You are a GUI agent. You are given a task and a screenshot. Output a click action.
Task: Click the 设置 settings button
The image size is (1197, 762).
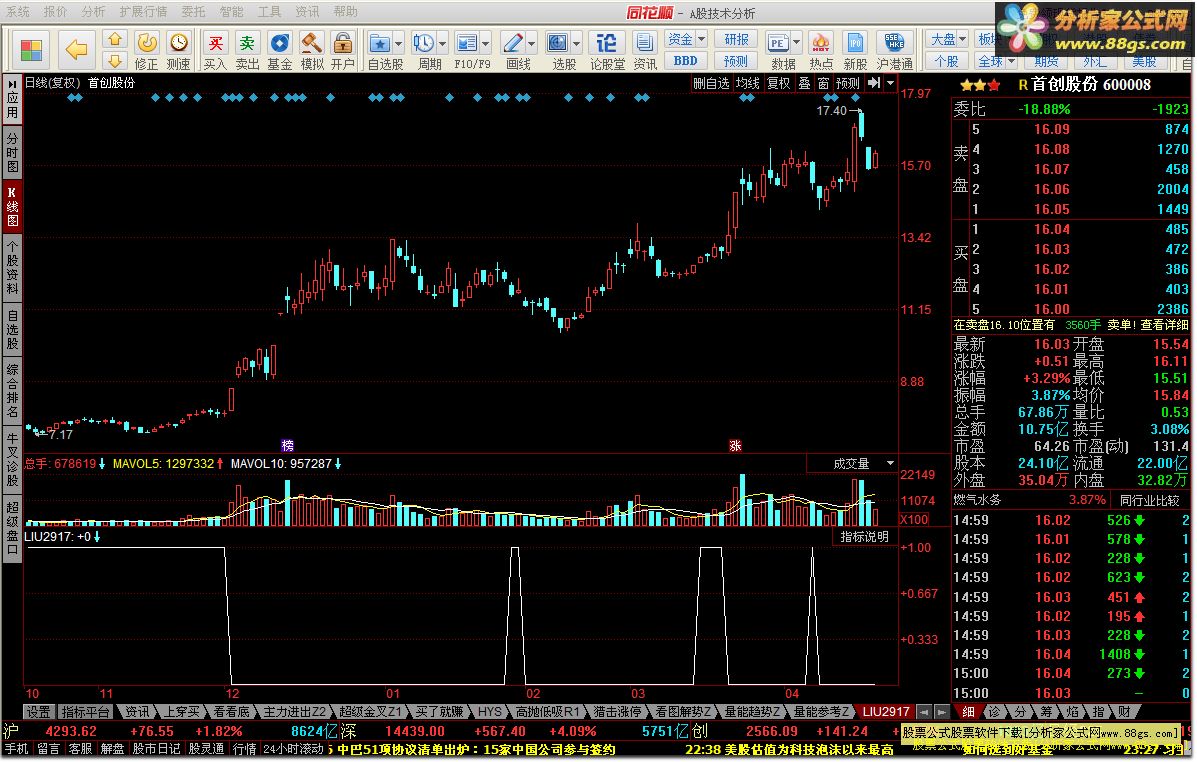tap(39, 712)
